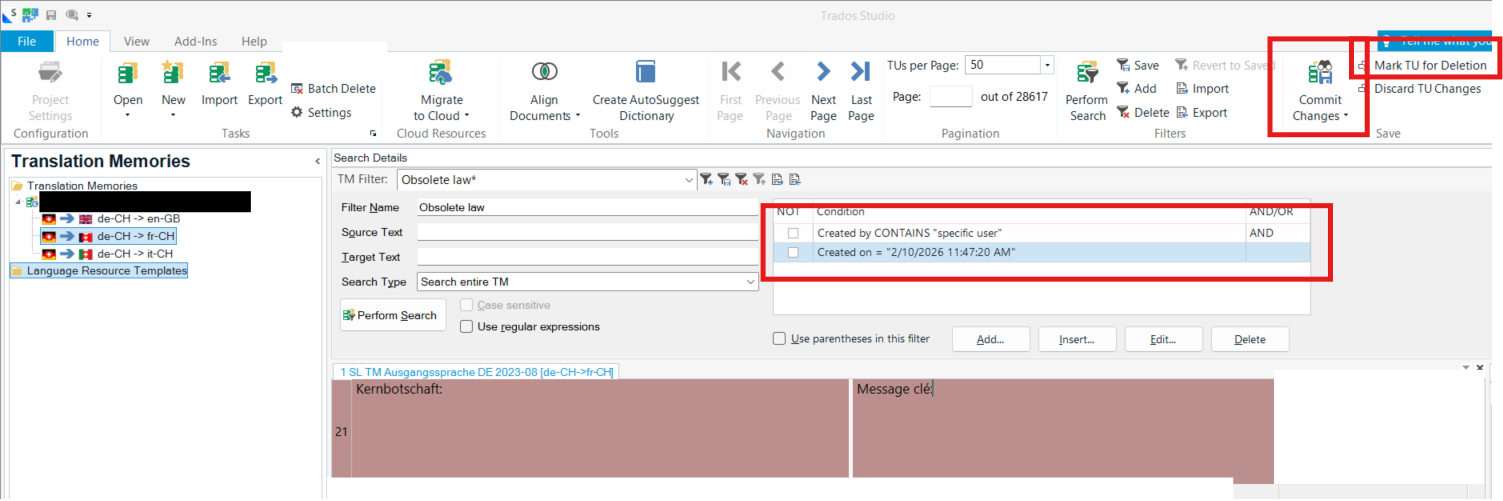Click the last icon in TM Filter toolbar
The height and width of the screenshot is (501, 1503).
(794, 180)
